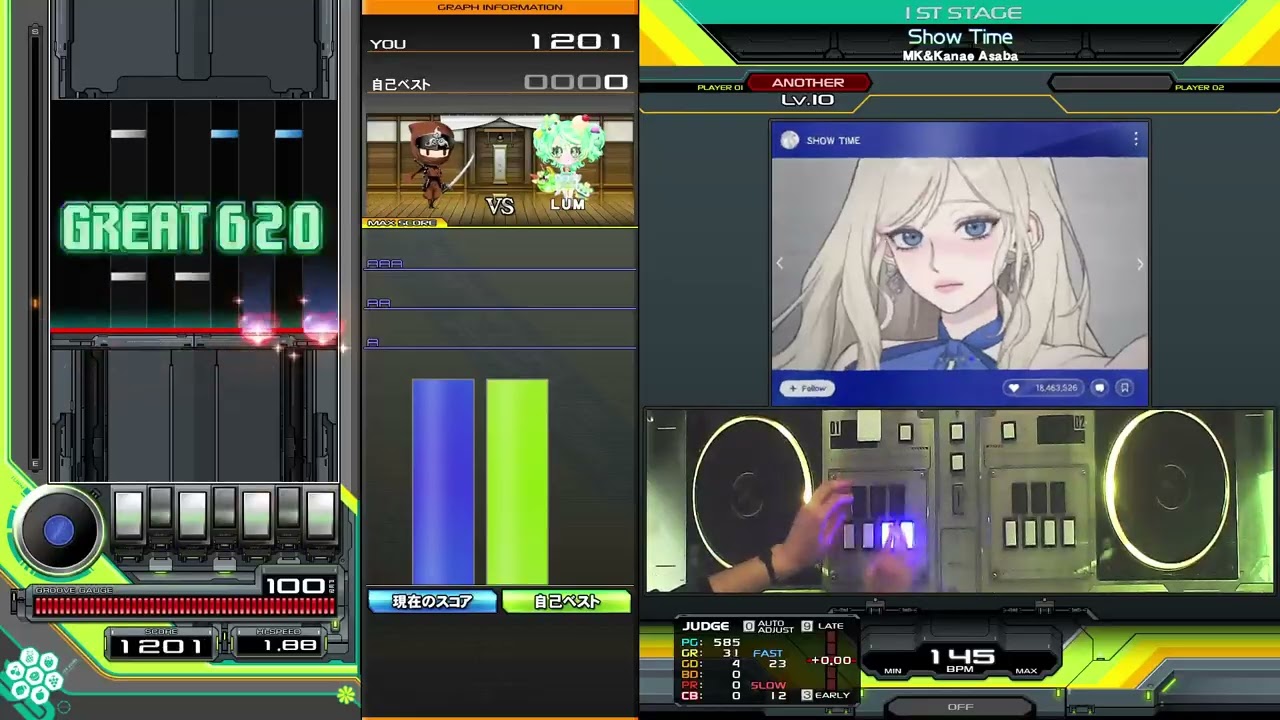Click the MAX label on BPM panel
Screen dimensions: 1280x720
[1026, 671]
